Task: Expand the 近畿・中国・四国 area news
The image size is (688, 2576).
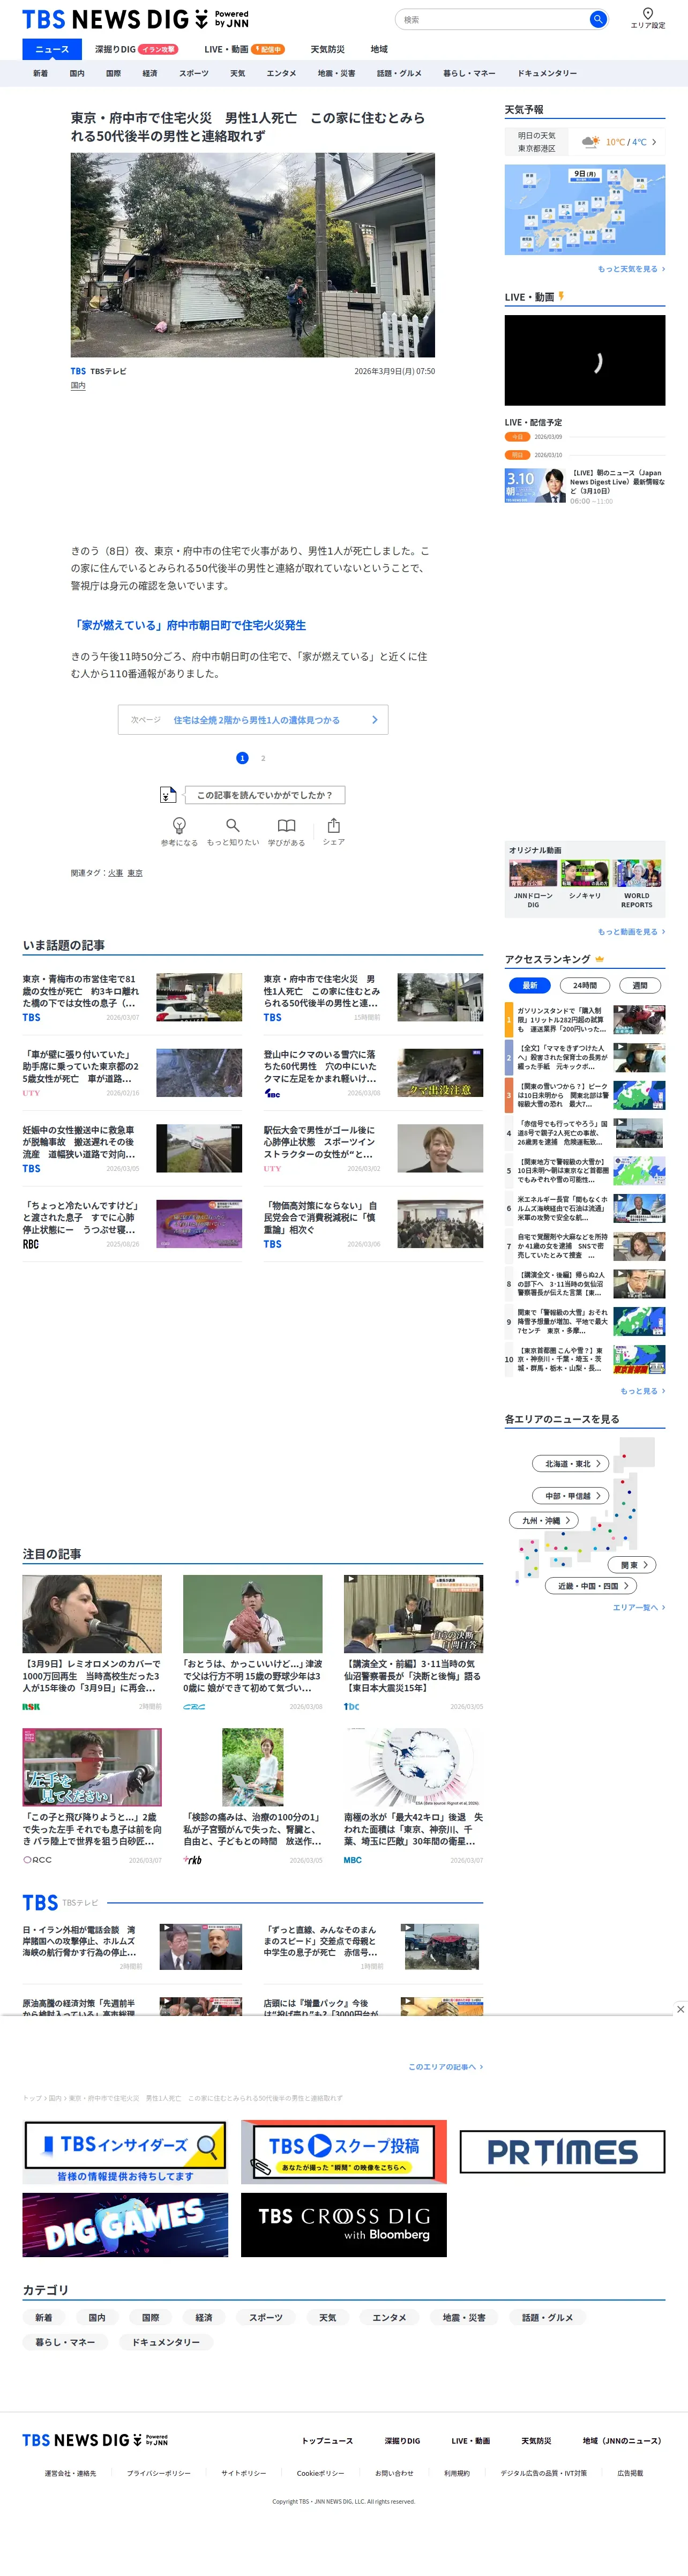Action: (x=591, y=1585)
